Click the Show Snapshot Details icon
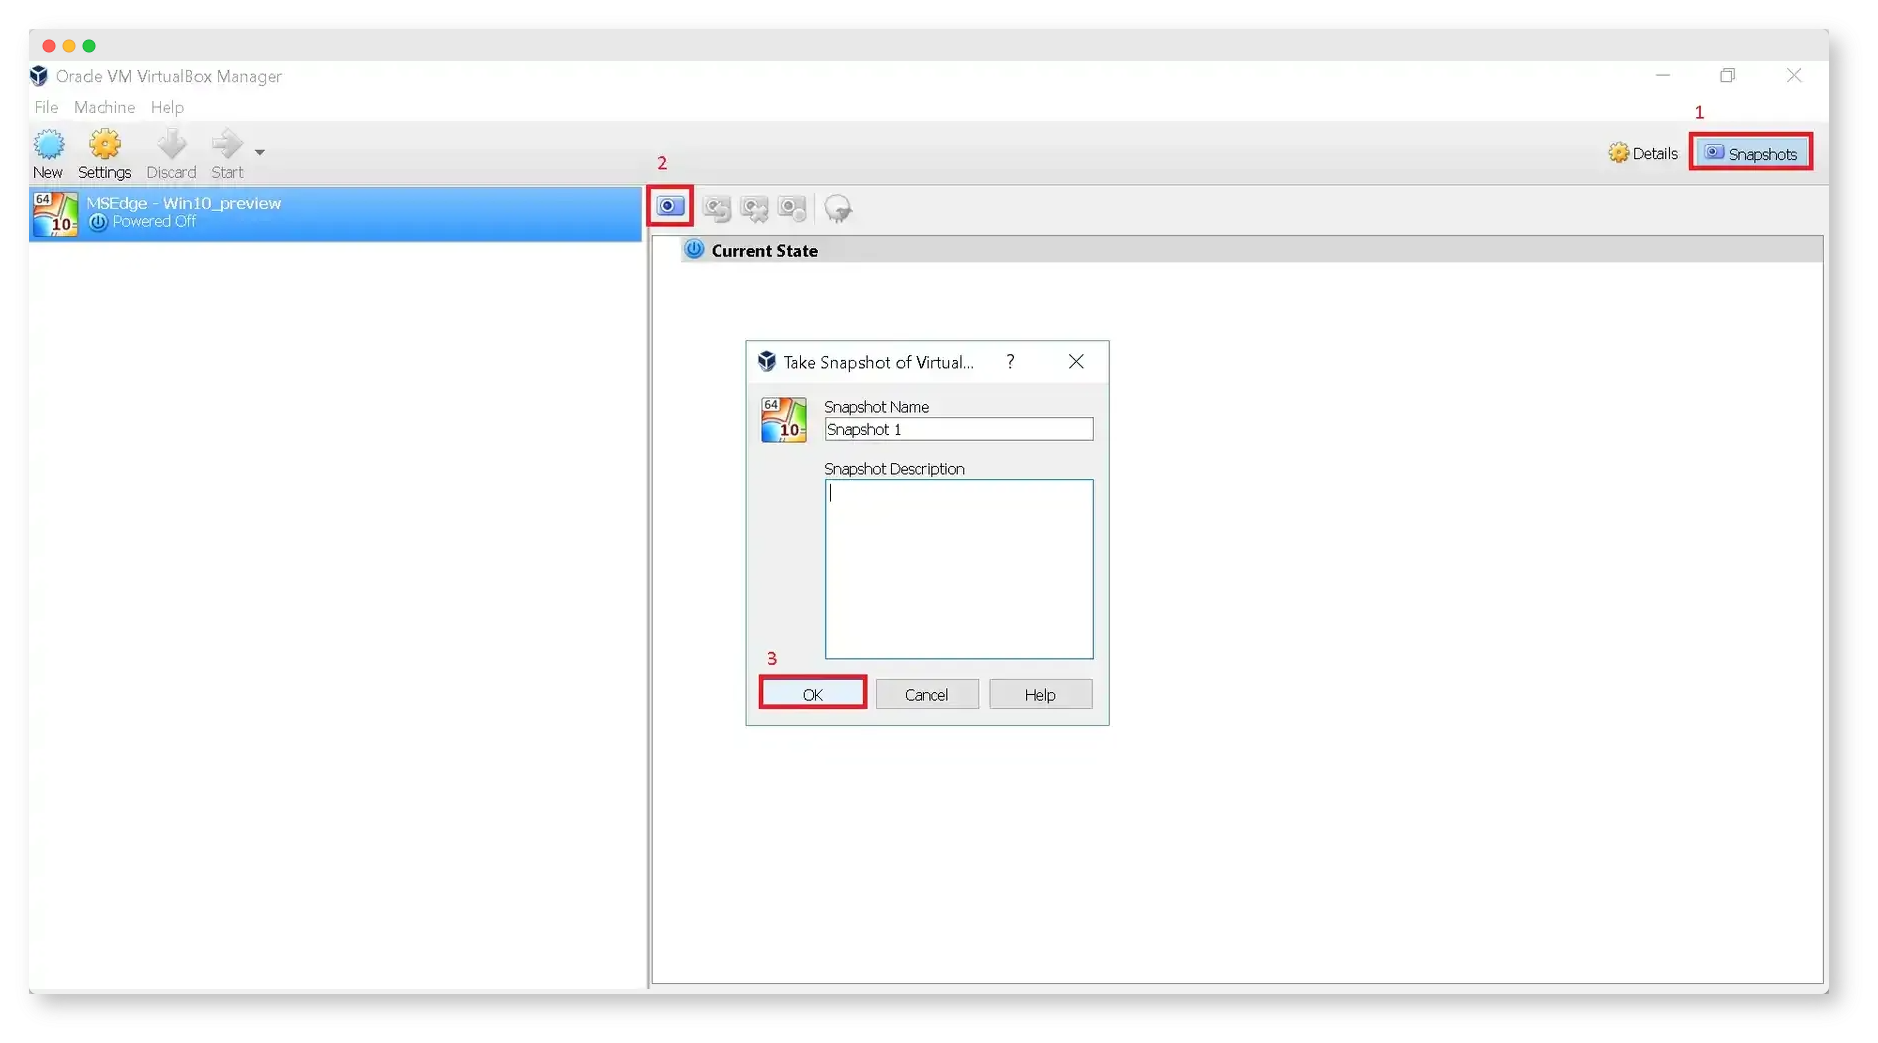Screen dimensions: 1878x1043 793,208
